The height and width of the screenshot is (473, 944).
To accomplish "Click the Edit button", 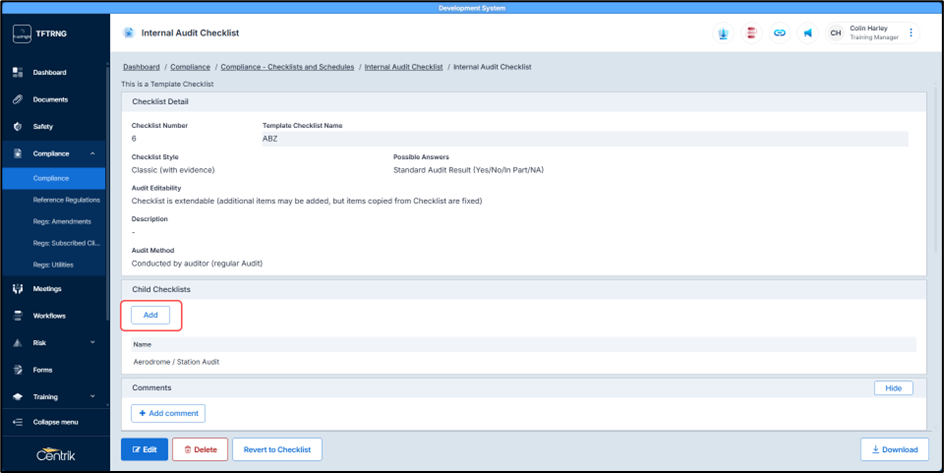I will pyautogui.click(x=144, y=450).
